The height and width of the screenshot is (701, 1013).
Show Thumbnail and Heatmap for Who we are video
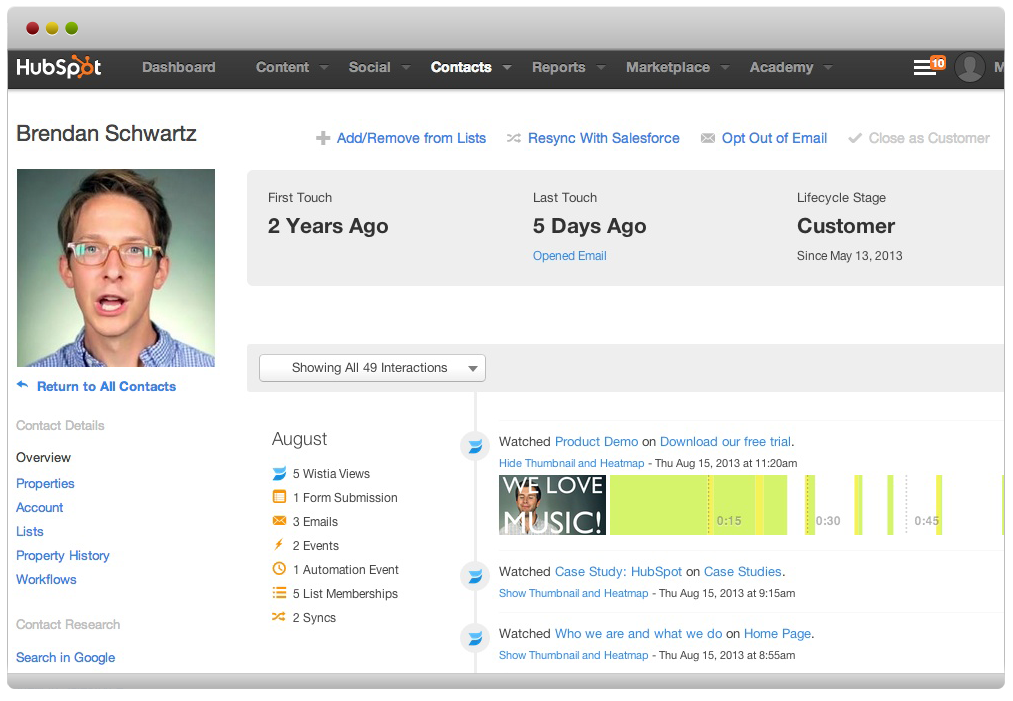[573, 655]
